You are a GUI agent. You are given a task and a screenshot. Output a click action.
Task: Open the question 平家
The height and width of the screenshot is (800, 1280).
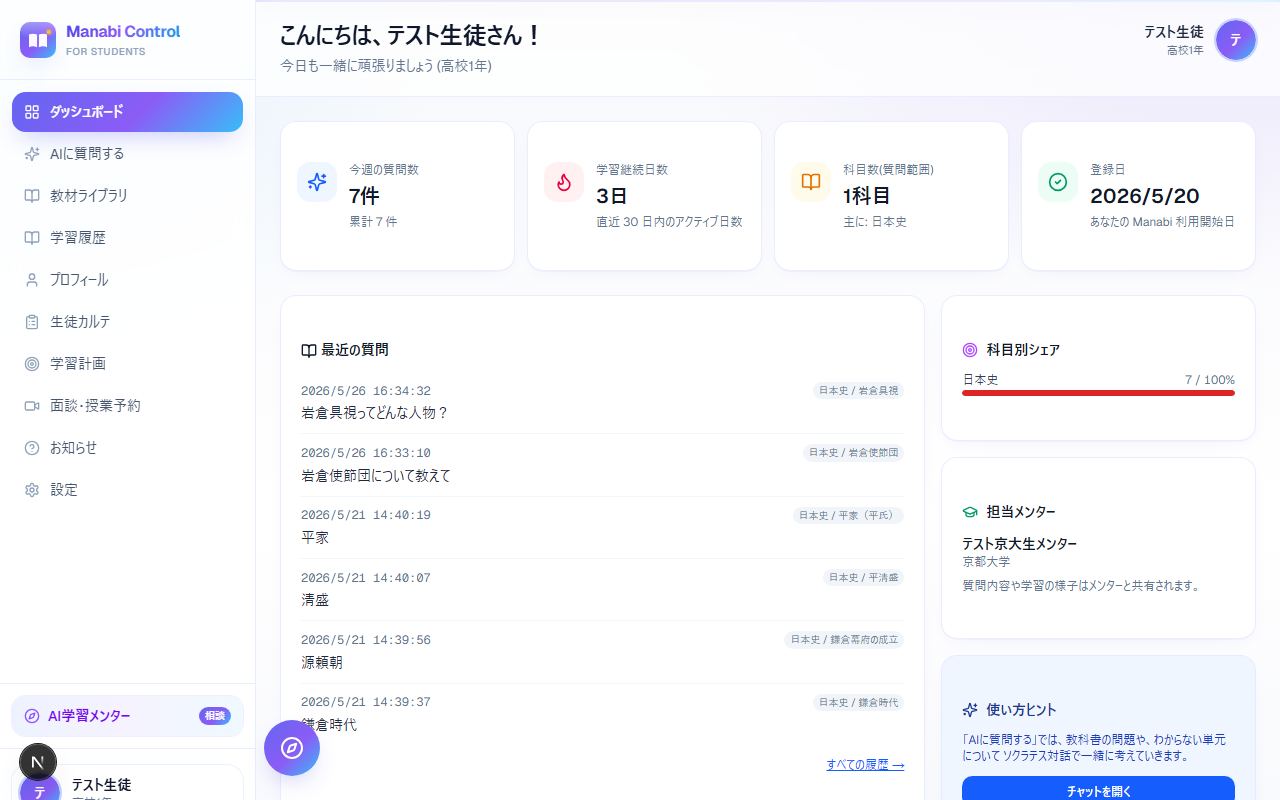pos(315,538)
